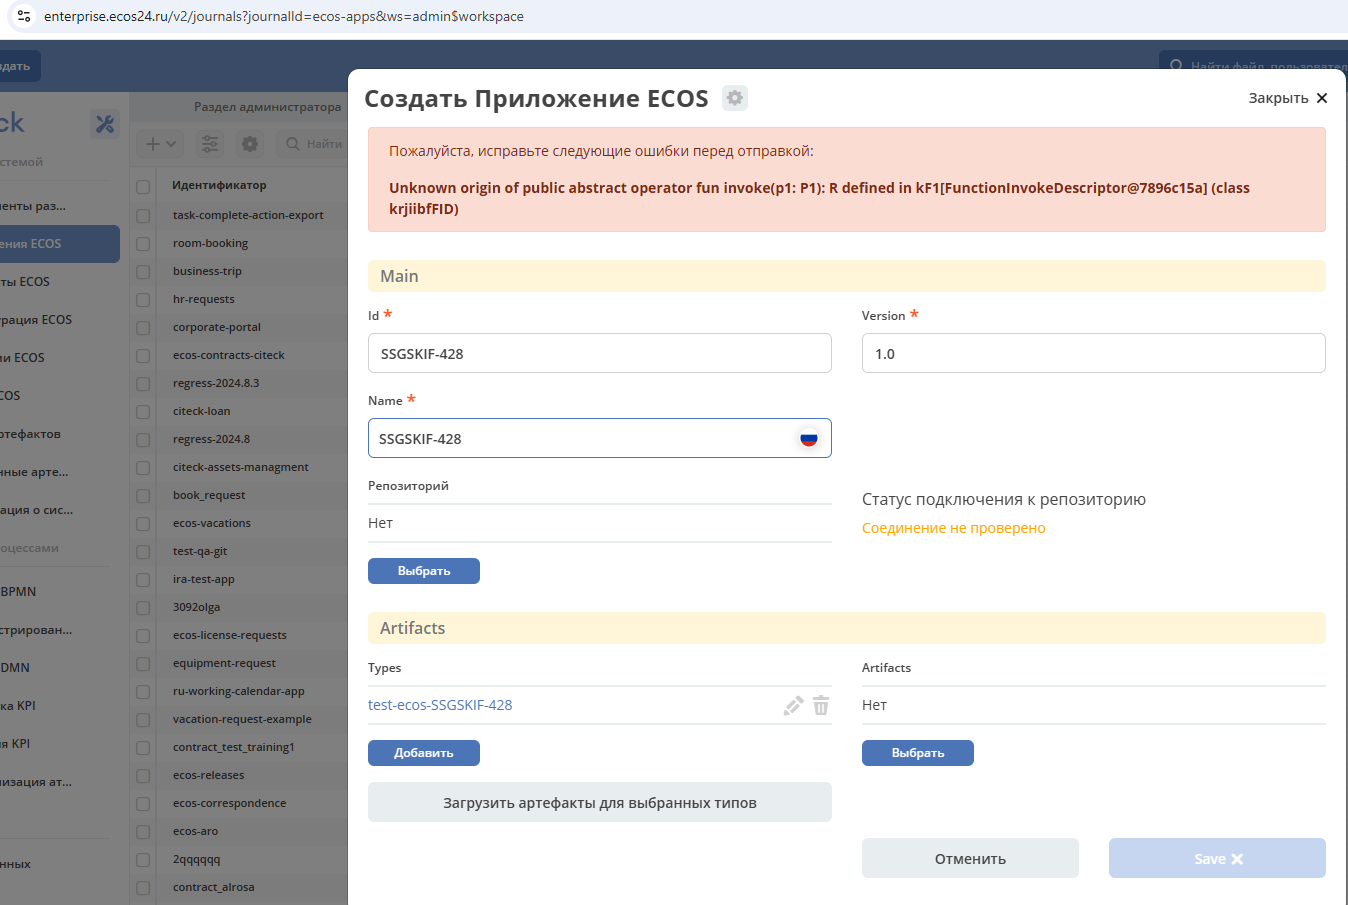This screenshot has width=1348, height=905.
Task: Click the Version input field
Action: (x=1093, y=353)
